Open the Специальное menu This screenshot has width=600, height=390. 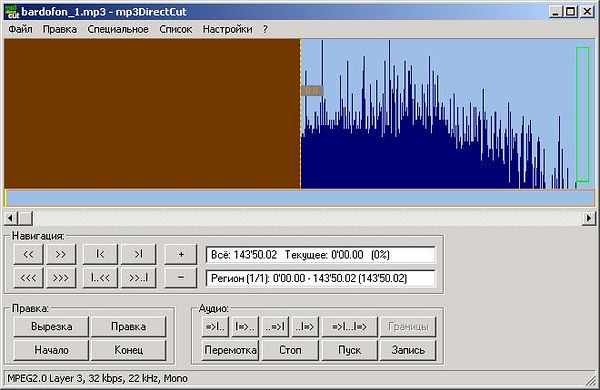[118, 29]
